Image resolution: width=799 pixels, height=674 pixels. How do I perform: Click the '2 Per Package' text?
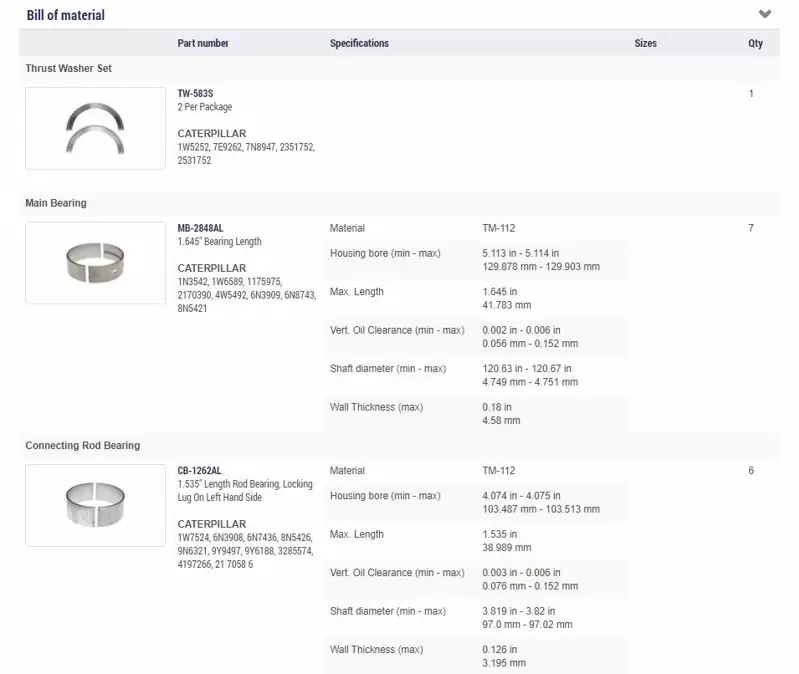205,106
